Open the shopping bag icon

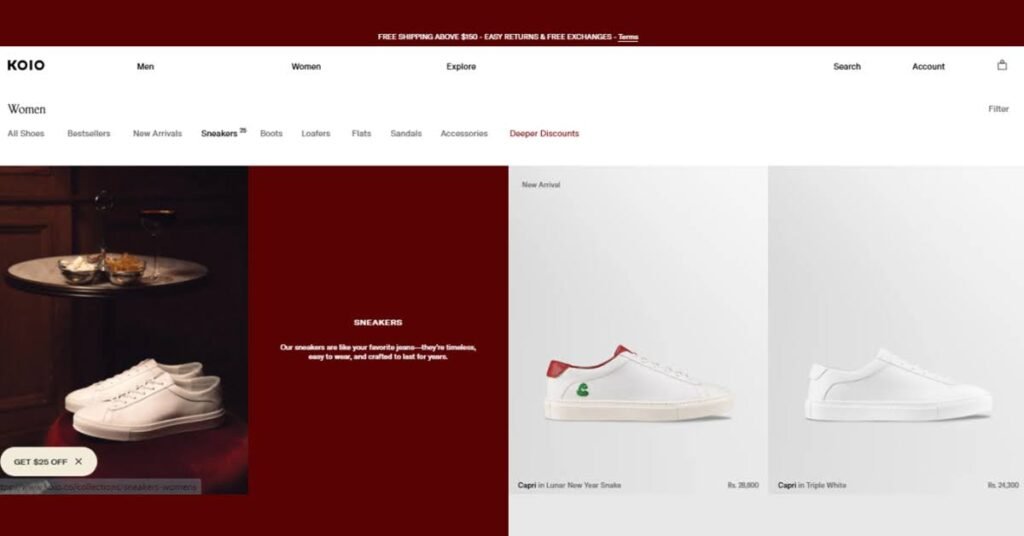(x=1002, y=65)
